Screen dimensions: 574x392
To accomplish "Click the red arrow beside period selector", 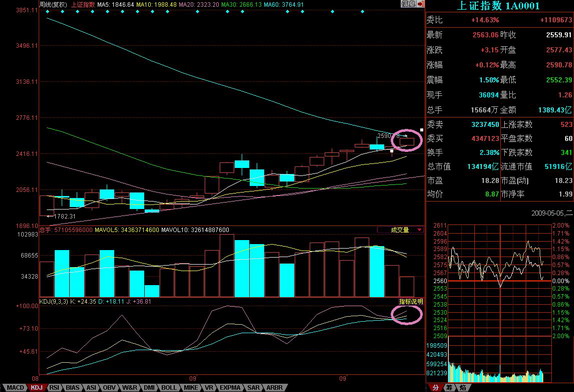I will (421, 4).
